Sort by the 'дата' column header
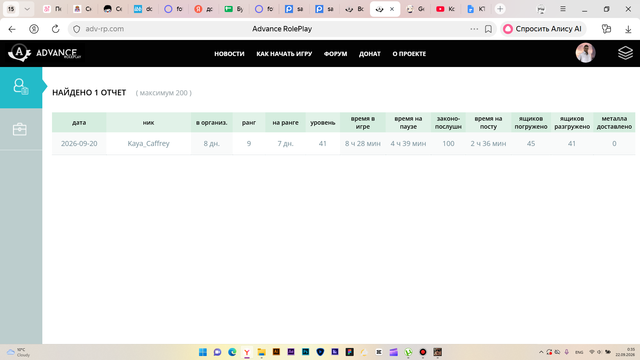 [x=79, y=122]
